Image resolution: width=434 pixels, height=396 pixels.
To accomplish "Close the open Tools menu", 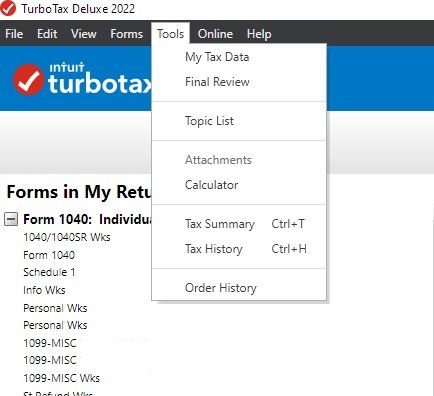I will click(171, 34).
